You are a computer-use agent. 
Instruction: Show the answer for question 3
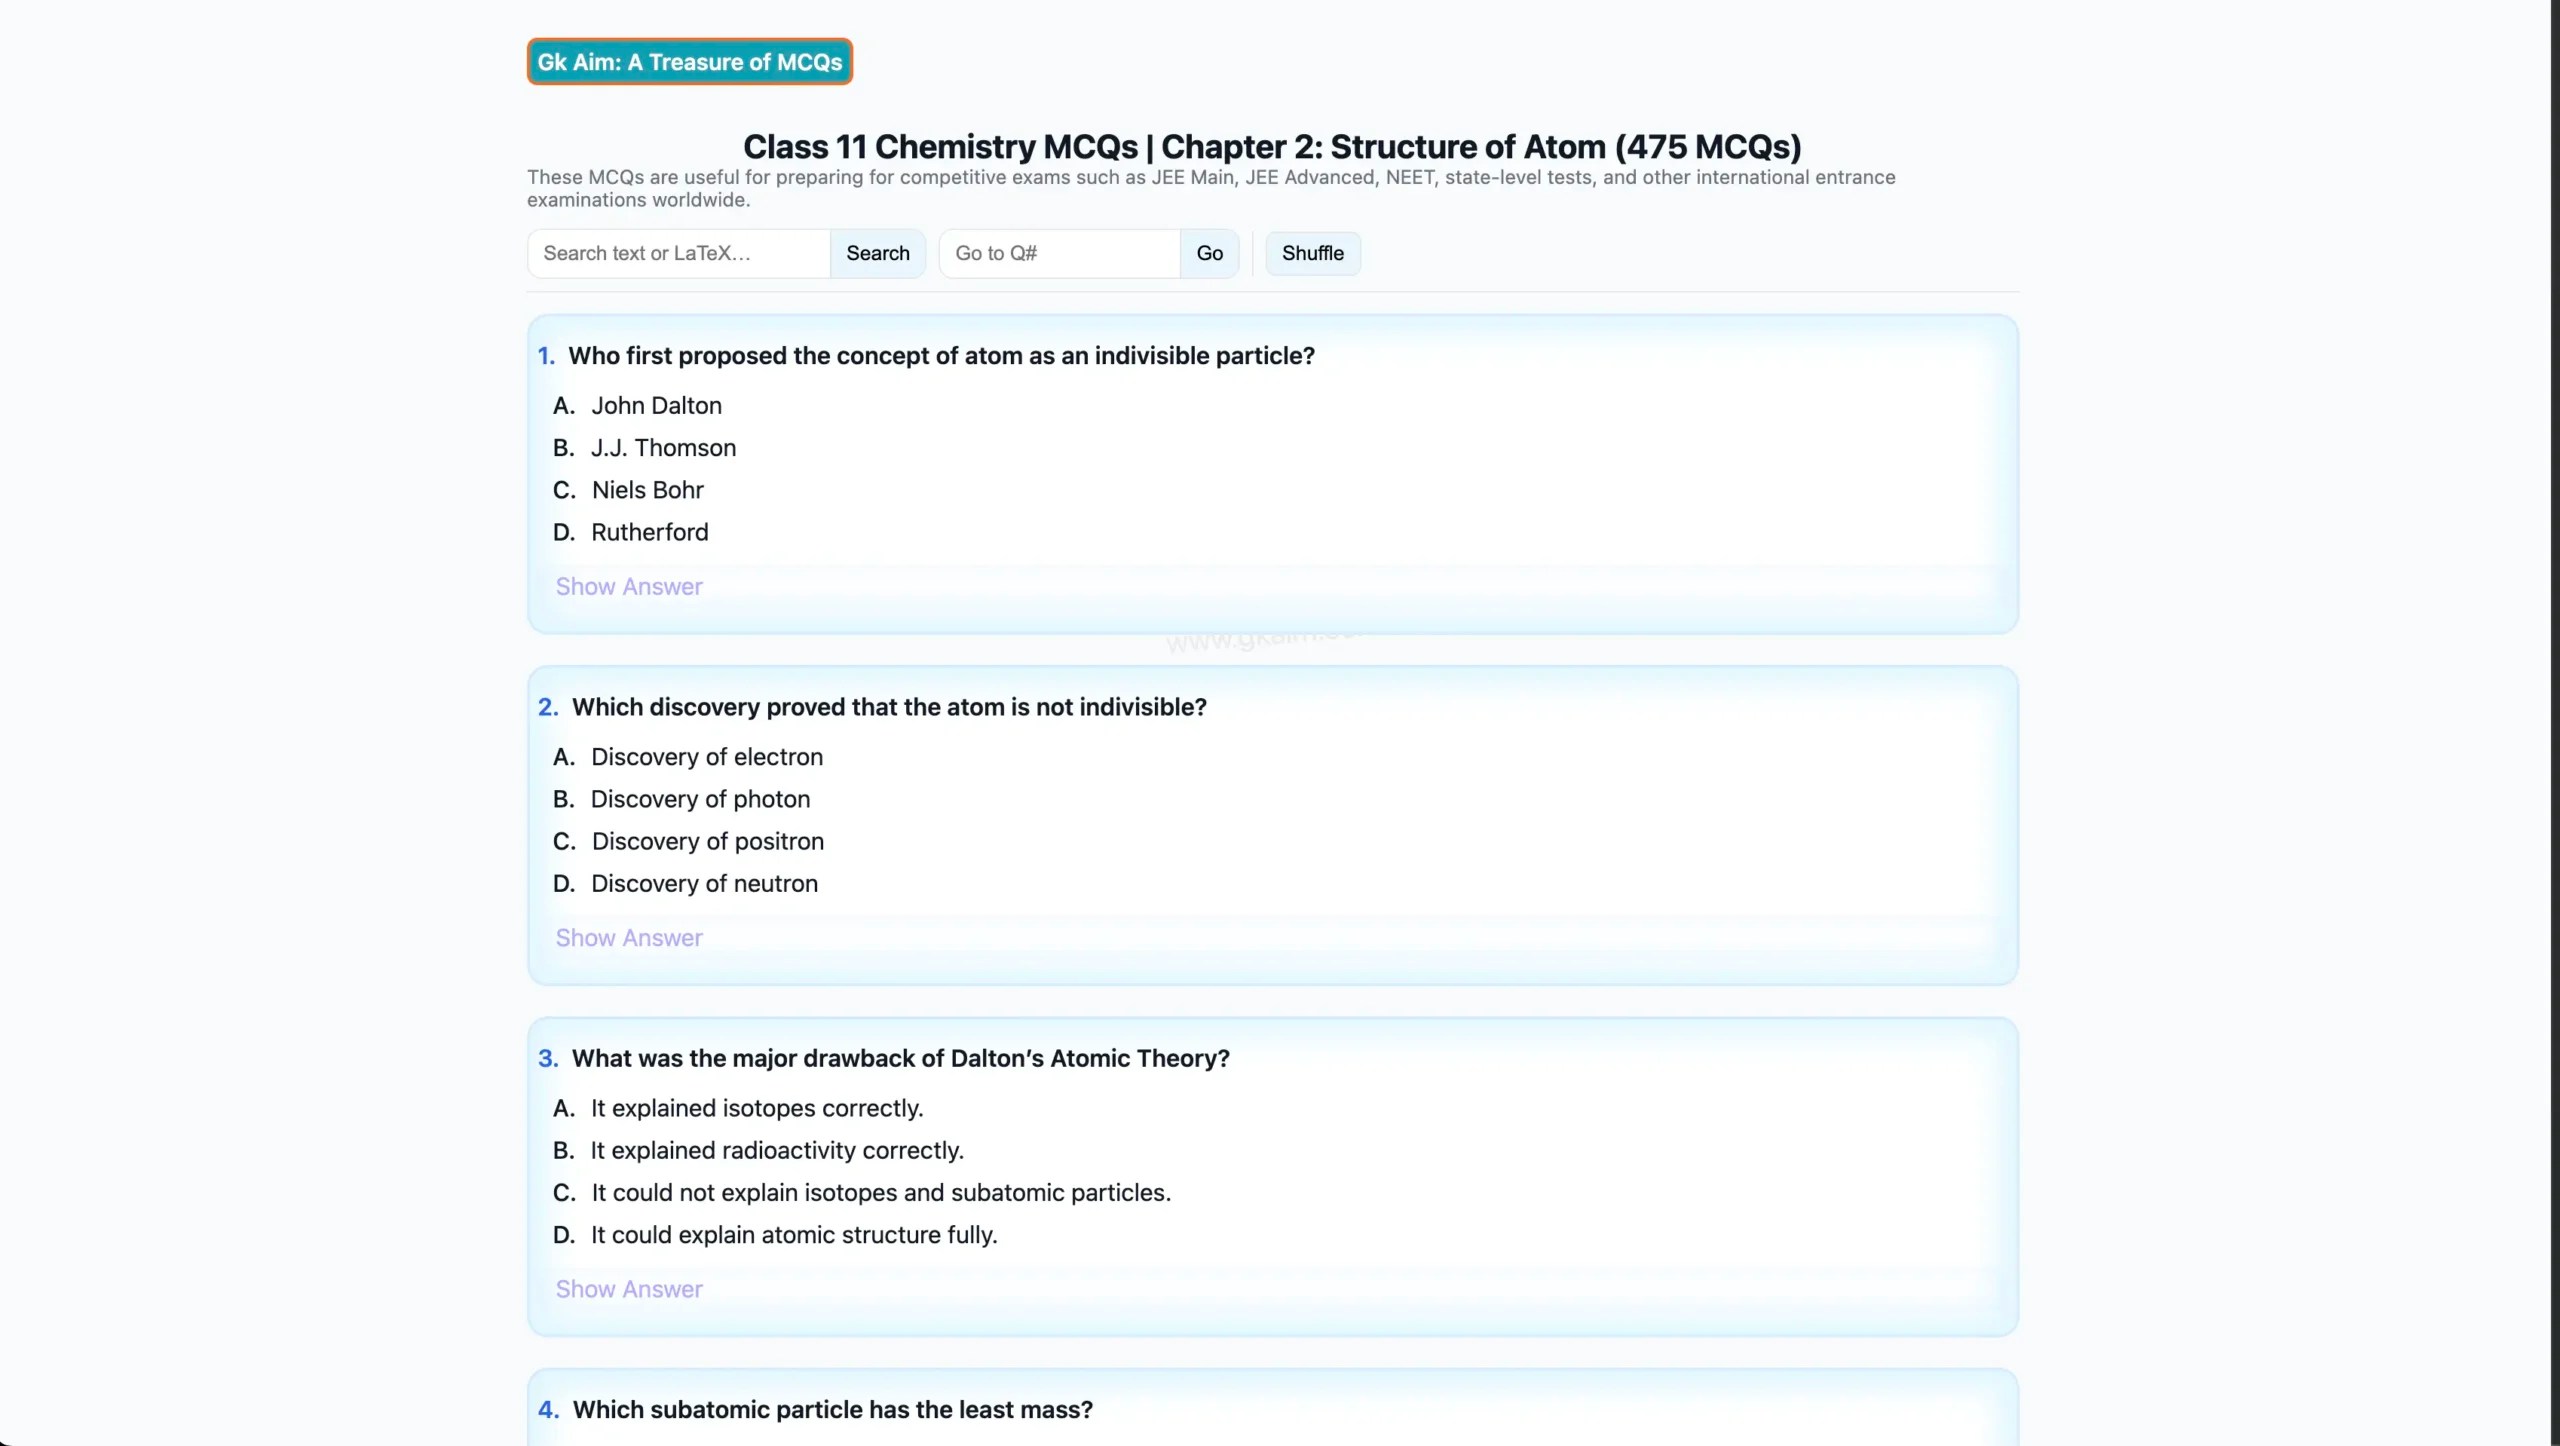(x=629, y=1289)
